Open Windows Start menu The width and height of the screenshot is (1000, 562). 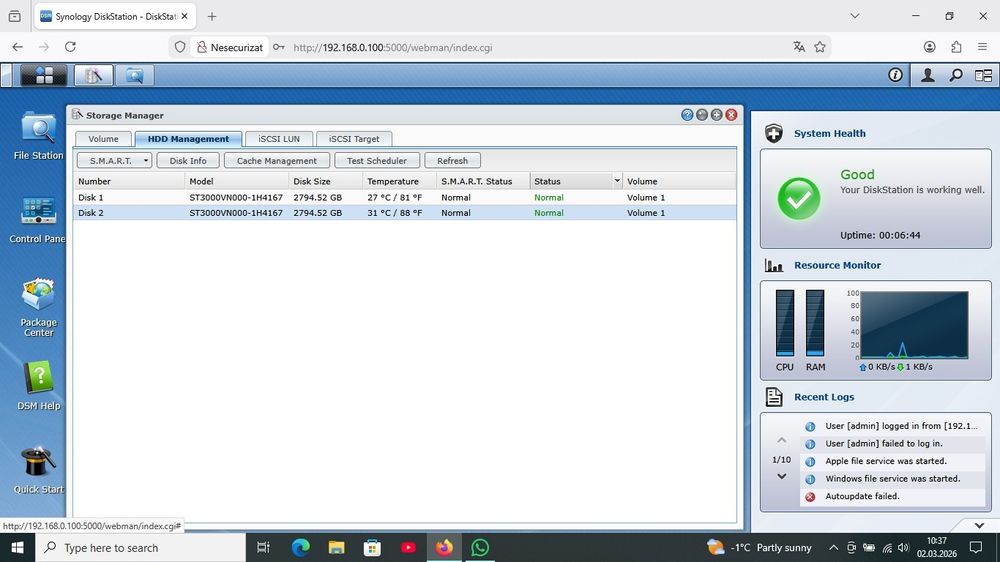17,547
